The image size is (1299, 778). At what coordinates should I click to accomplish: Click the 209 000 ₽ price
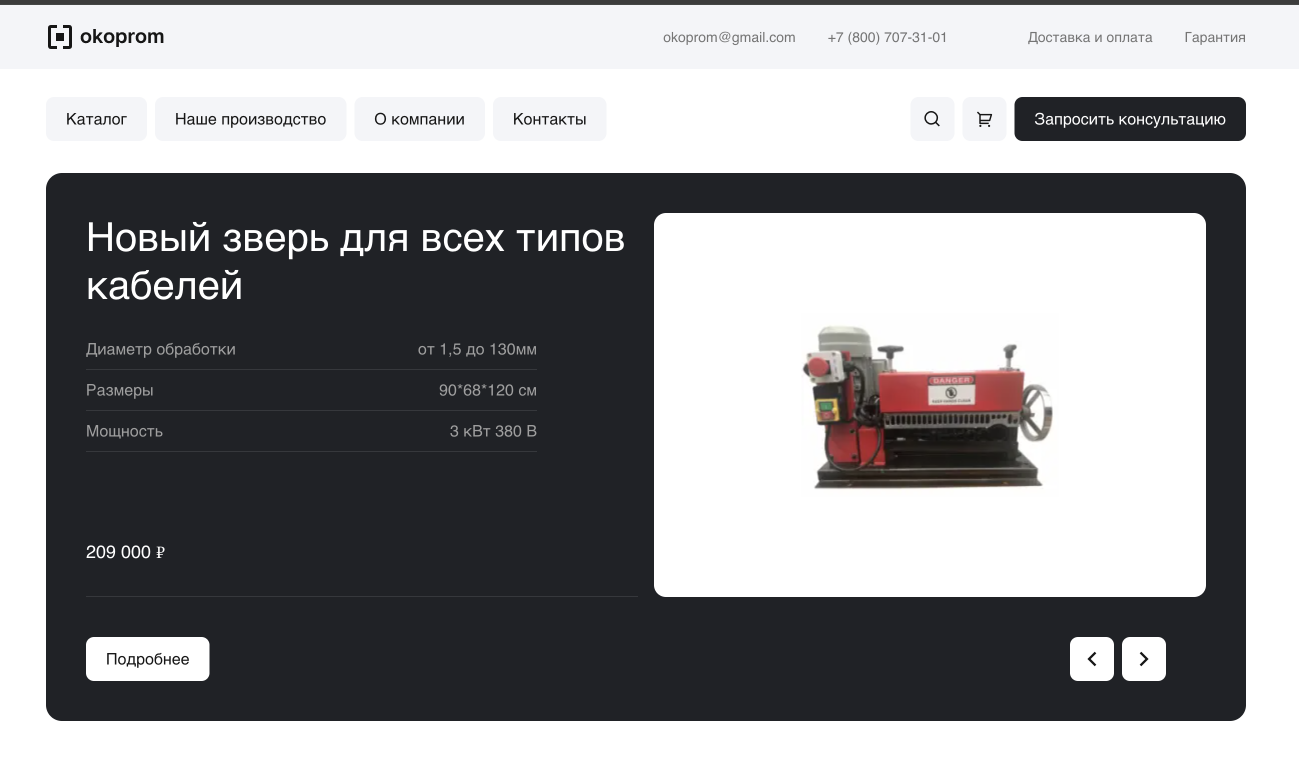click(125, 552)
